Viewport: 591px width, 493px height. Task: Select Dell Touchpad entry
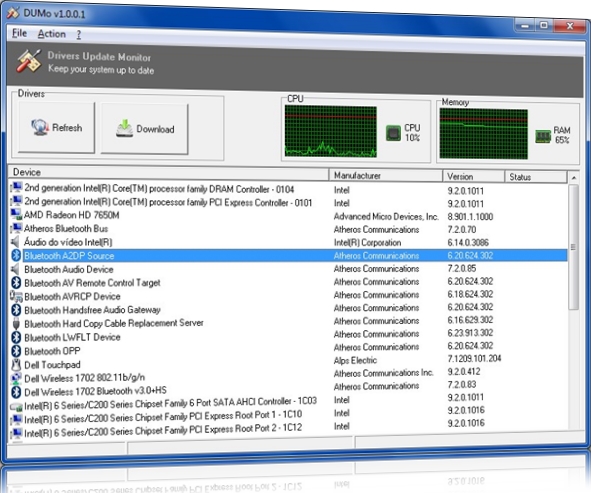[52, 365]
